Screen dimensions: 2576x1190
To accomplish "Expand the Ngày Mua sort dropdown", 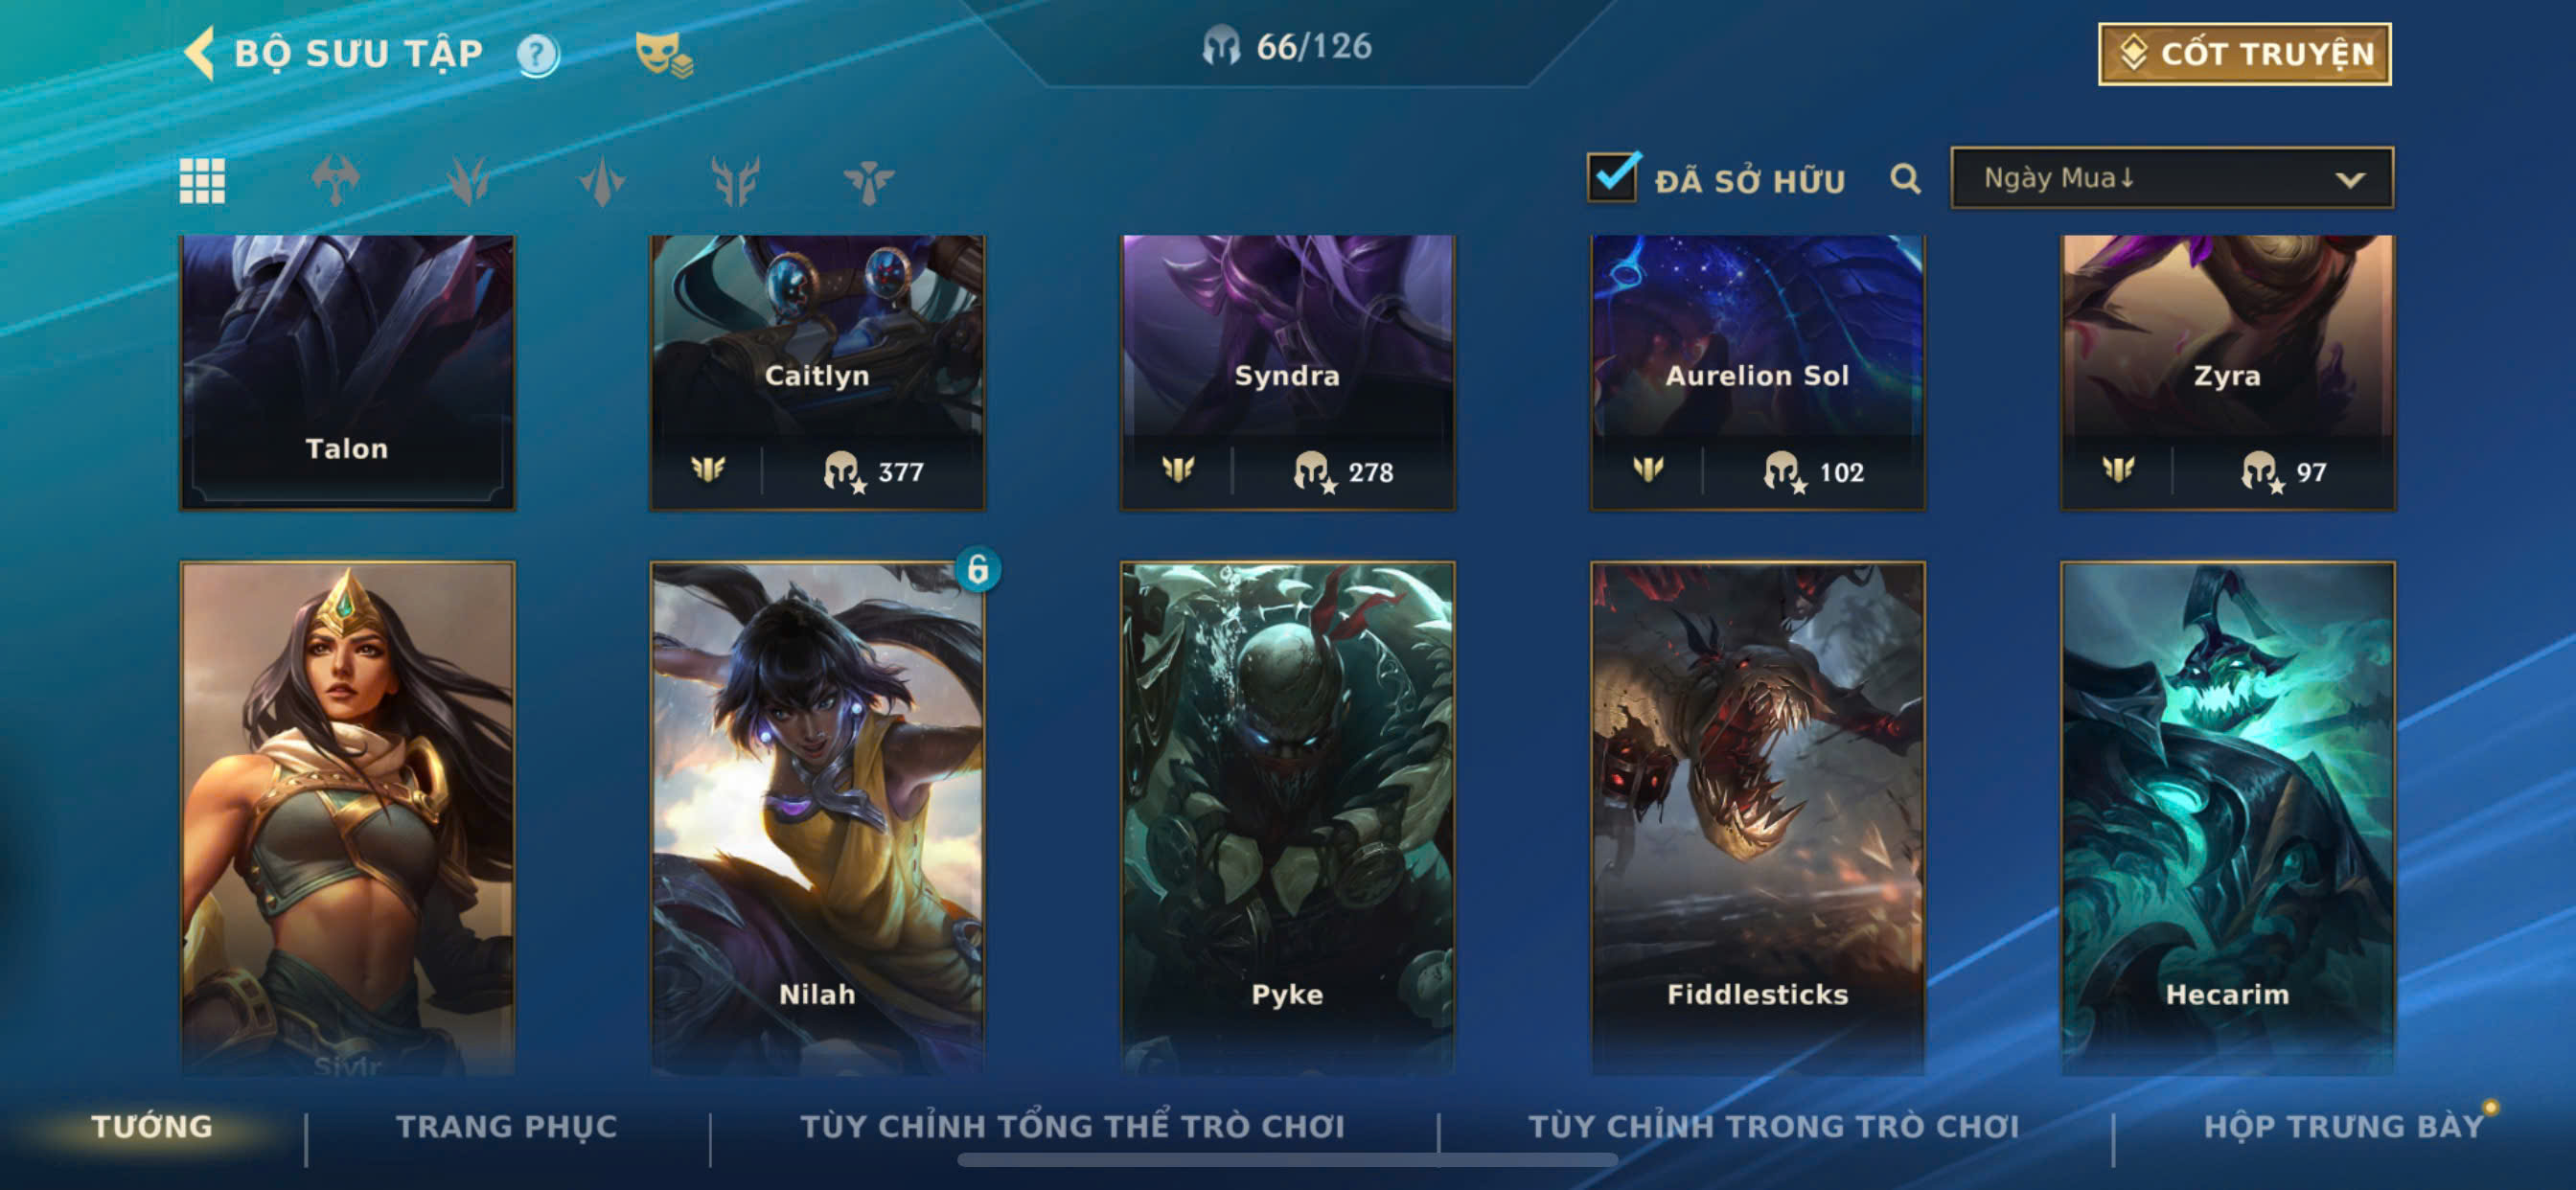I will 2171,178.
